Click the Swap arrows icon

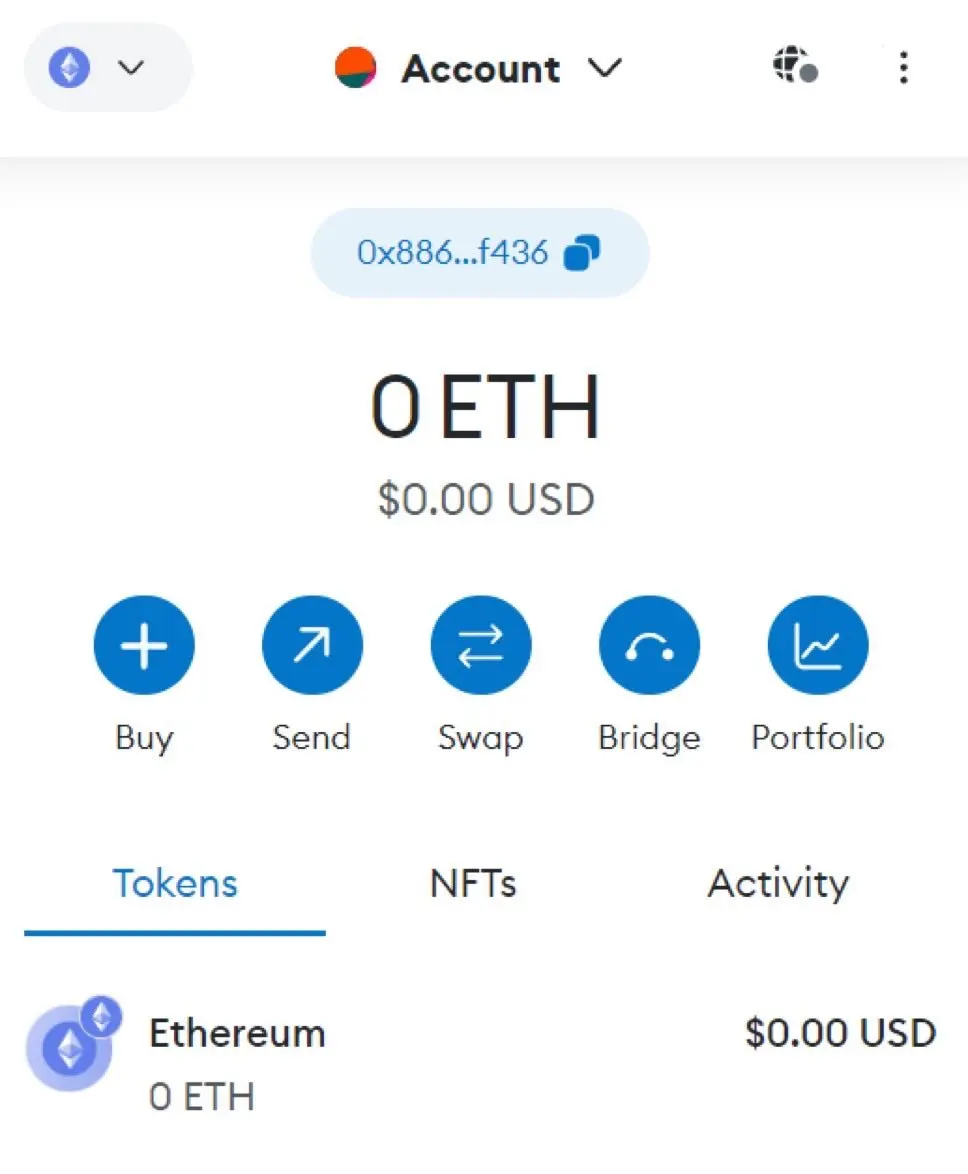tap(481, 645)
